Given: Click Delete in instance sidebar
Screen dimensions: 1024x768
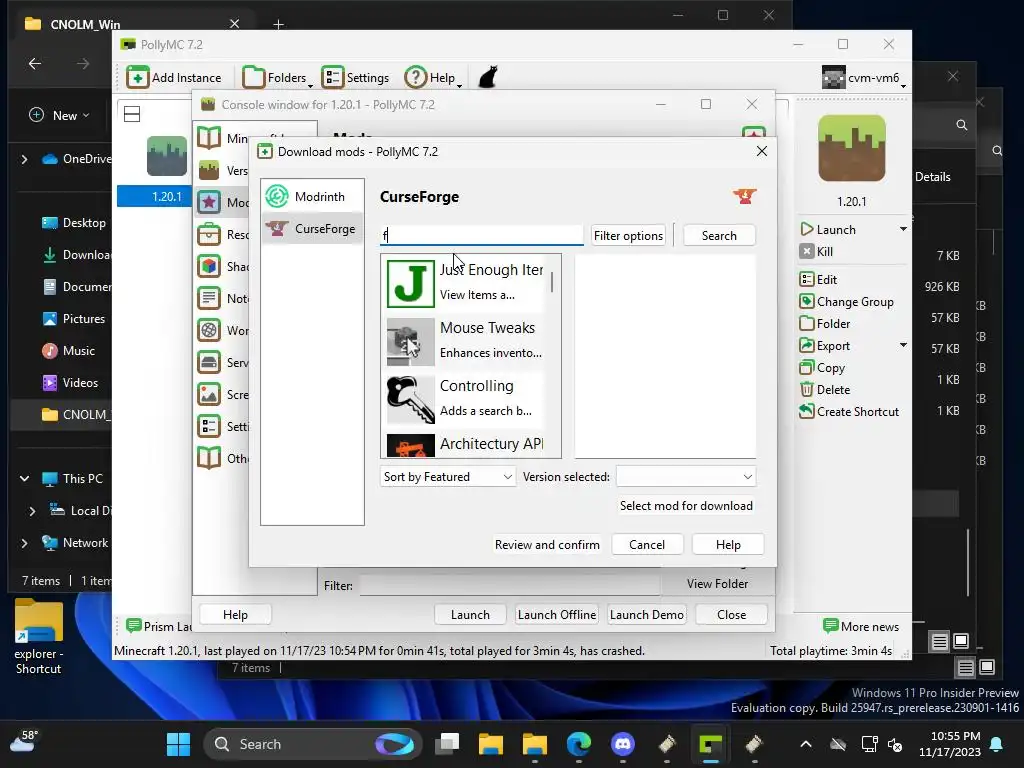Looking at the screenshot, I should coord(825,390).
